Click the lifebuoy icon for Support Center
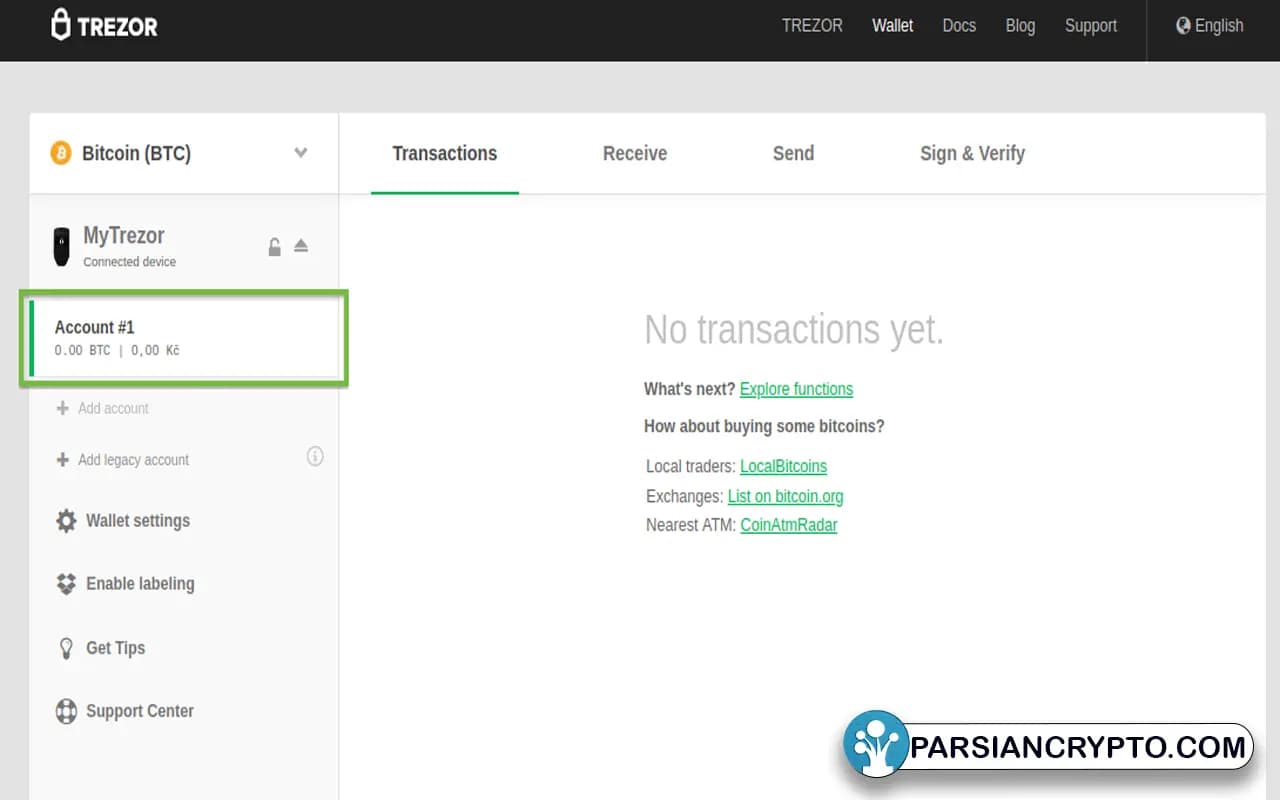1280x800 pixels. pyautogui.click(x=66, y=711)
